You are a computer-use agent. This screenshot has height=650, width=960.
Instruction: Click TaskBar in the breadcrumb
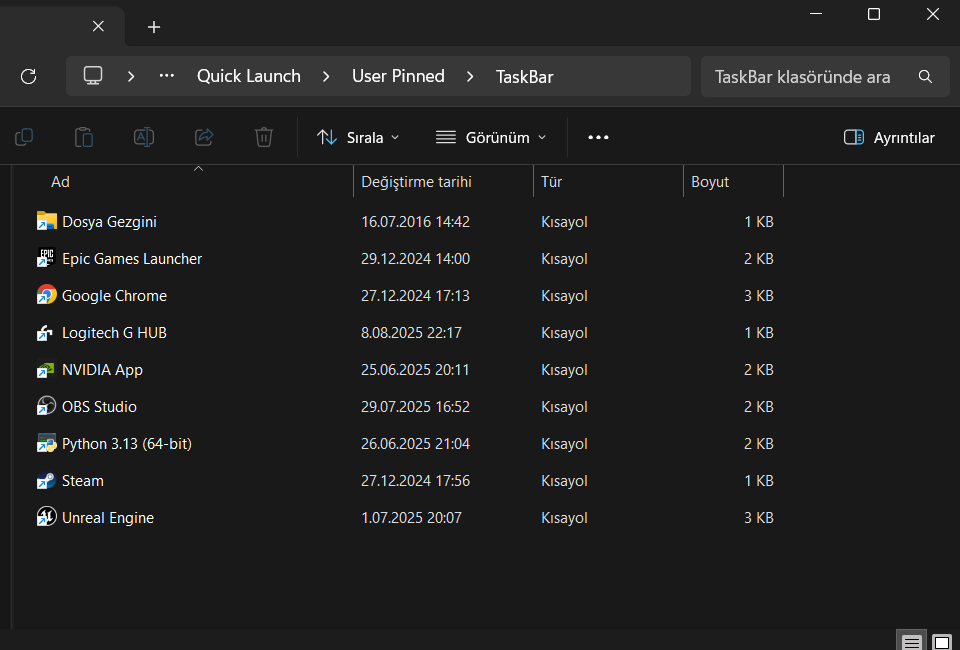coord(524,77)
